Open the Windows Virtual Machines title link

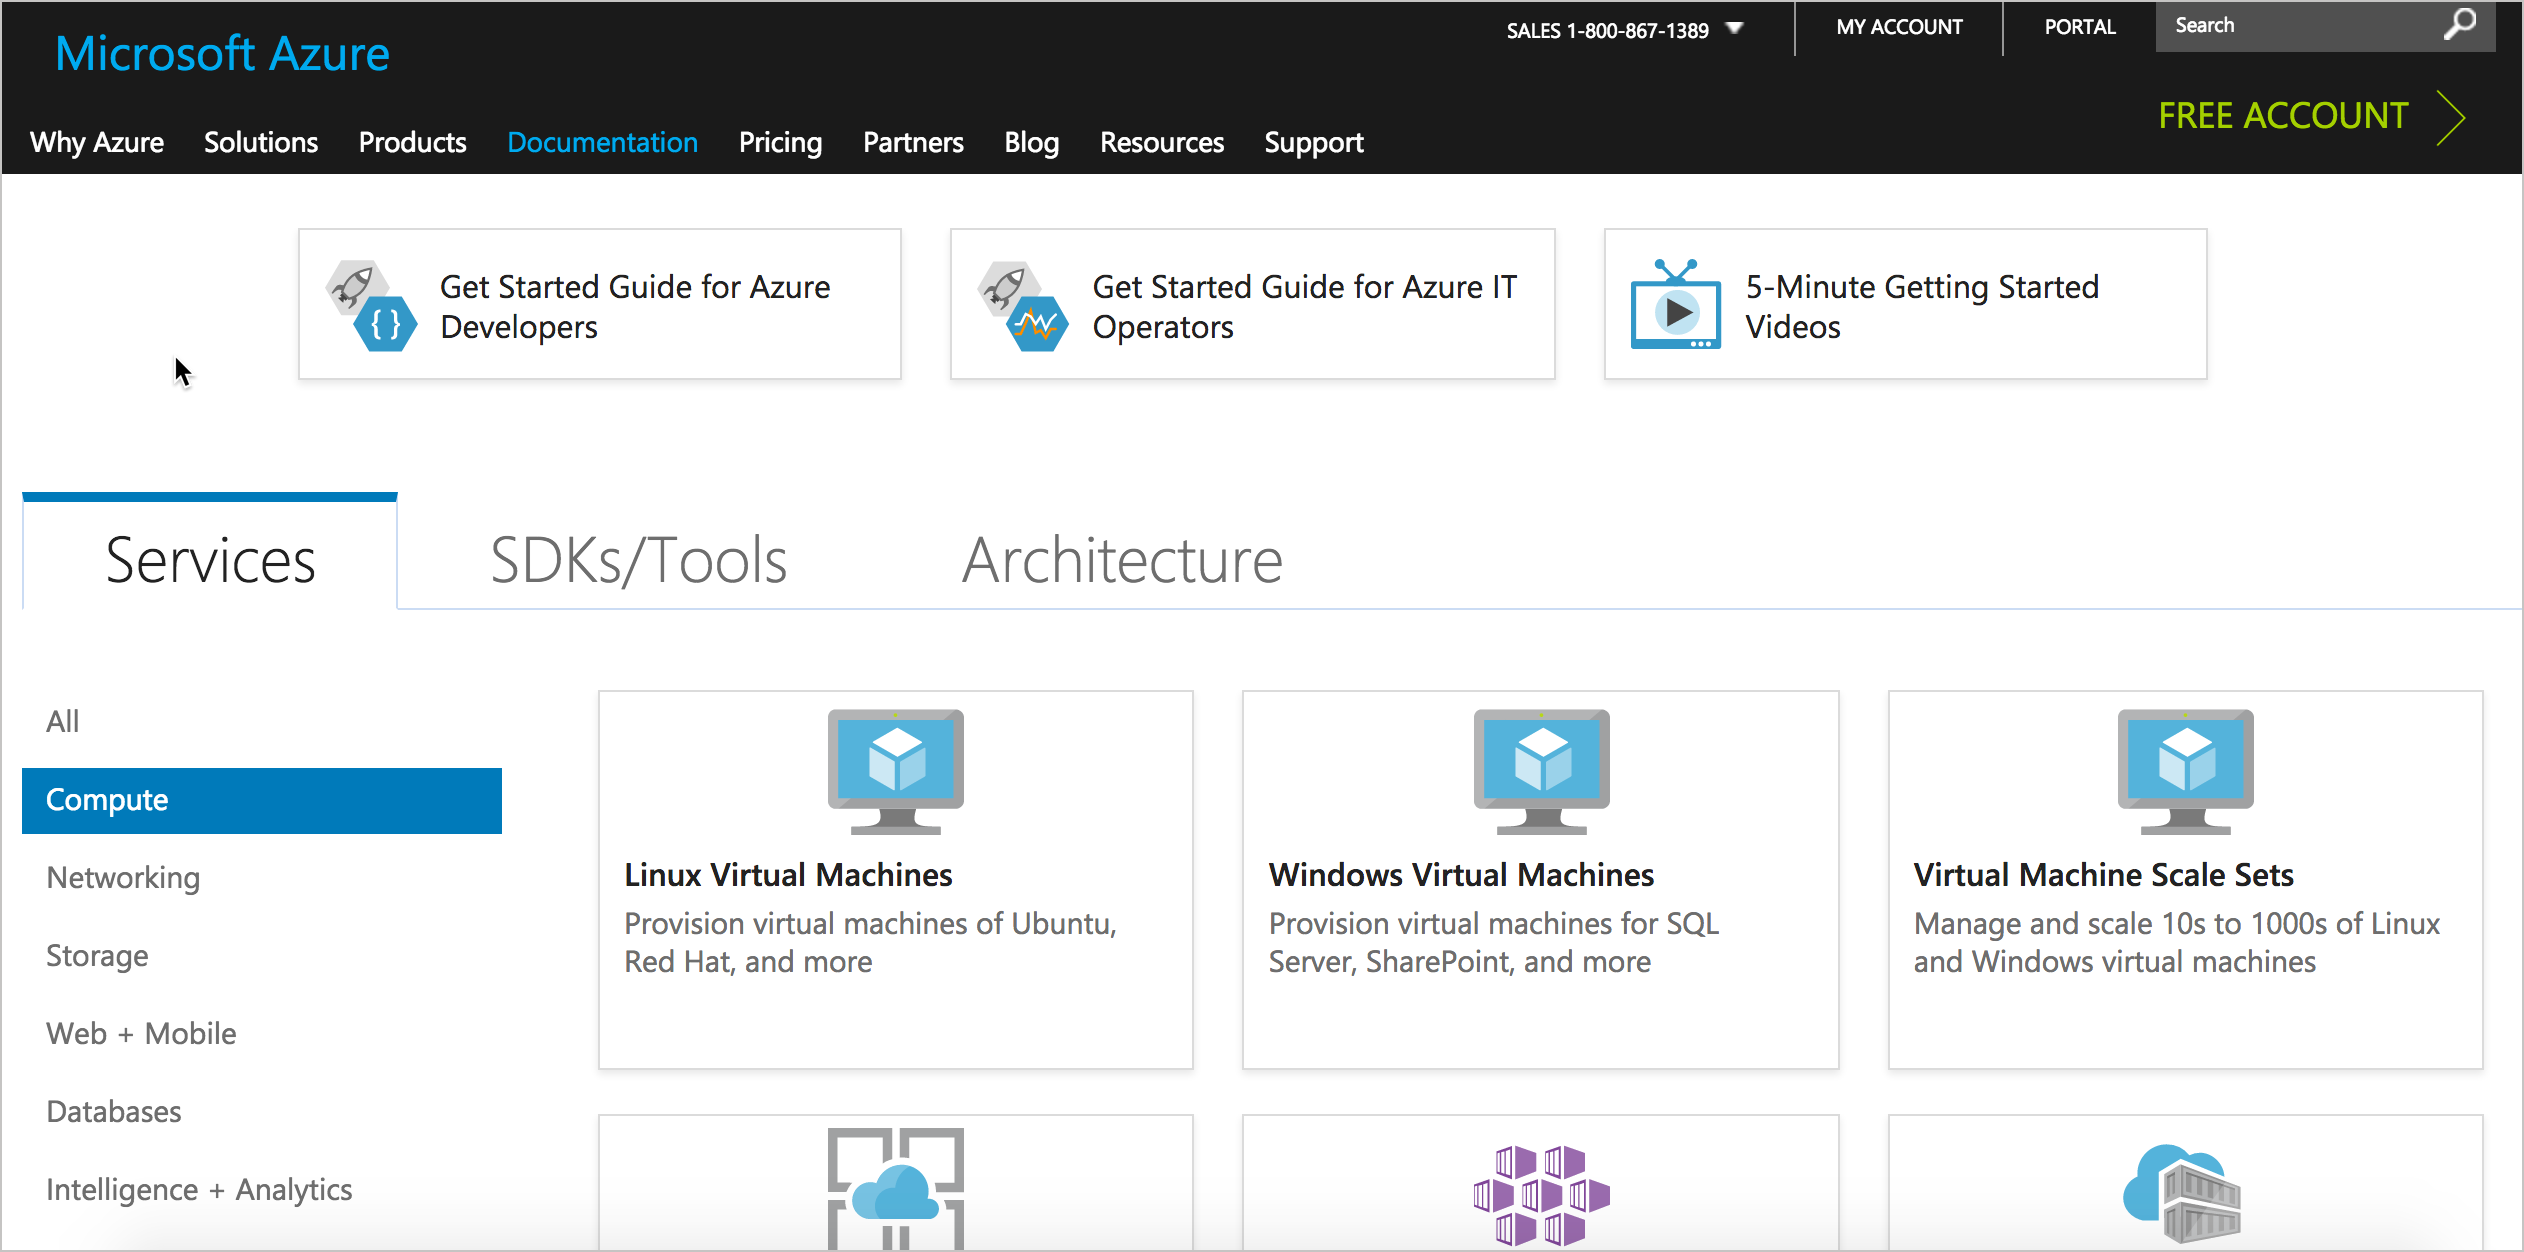1461,875
